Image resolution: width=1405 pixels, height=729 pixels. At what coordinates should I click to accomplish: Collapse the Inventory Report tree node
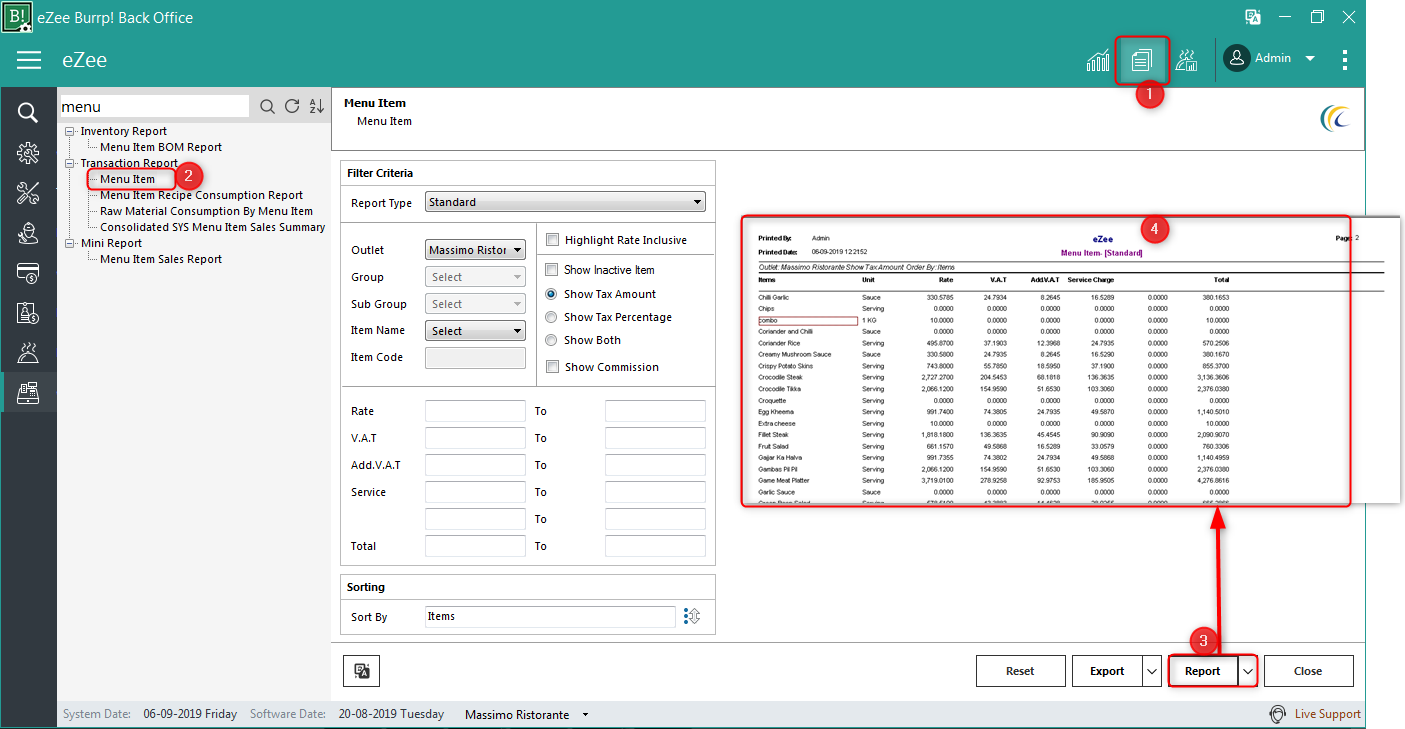[69, 131]
